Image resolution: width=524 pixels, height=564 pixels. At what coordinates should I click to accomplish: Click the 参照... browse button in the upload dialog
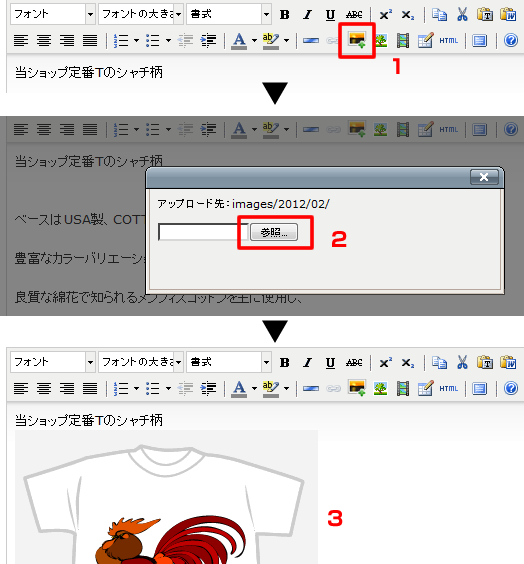click(274, 232)
